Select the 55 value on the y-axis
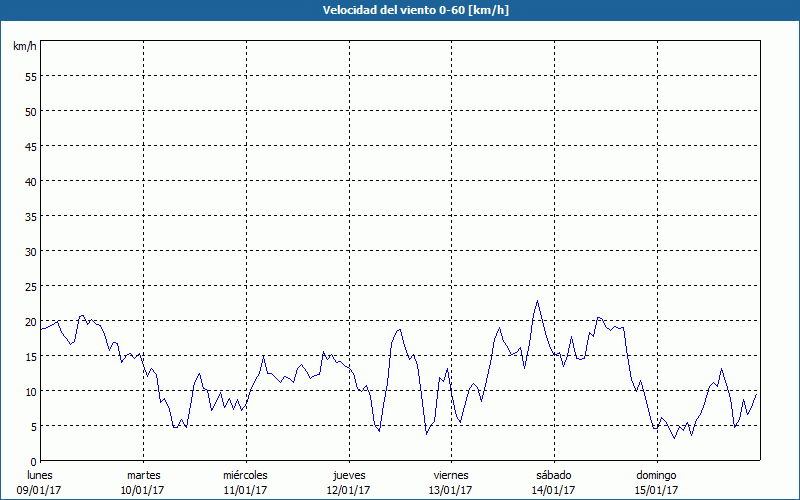Screen dimensions: 800x500 30,76
